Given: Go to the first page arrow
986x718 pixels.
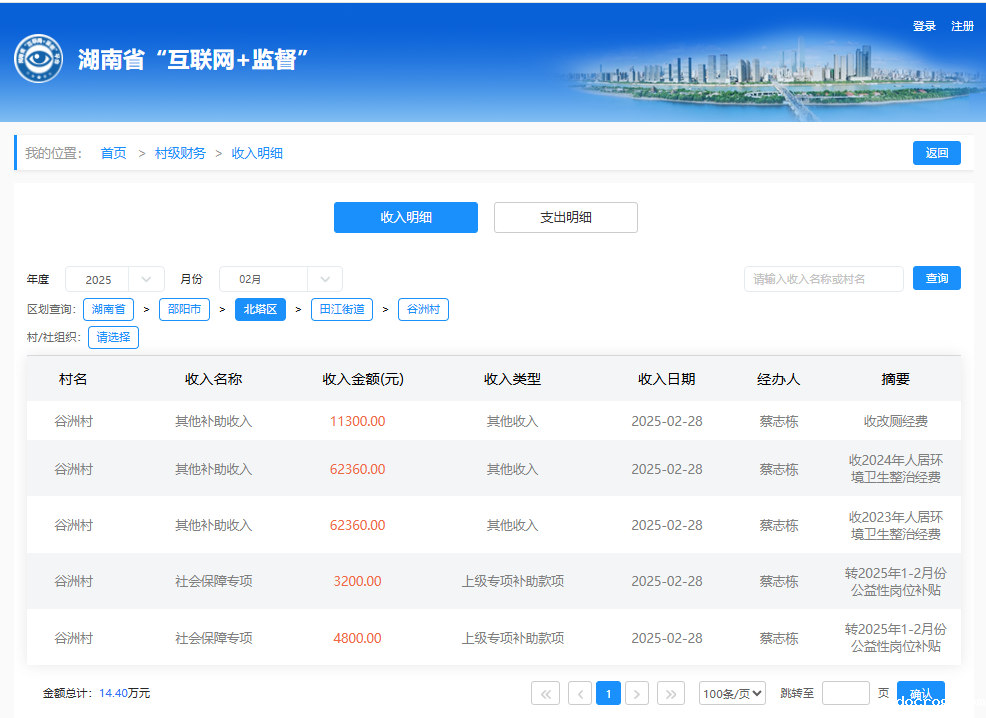Looking at the screenshot, I should click(545, 693).
